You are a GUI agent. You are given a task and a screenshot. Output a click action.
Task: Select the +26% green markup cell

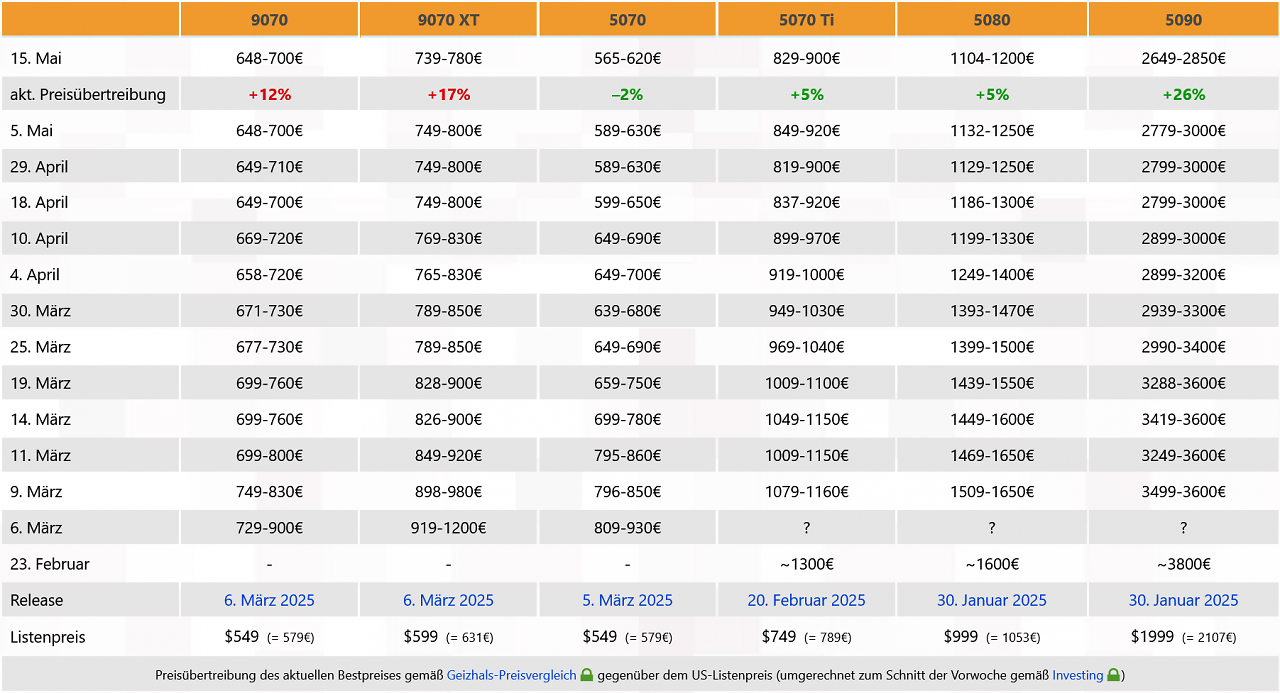click(1183, 94)
